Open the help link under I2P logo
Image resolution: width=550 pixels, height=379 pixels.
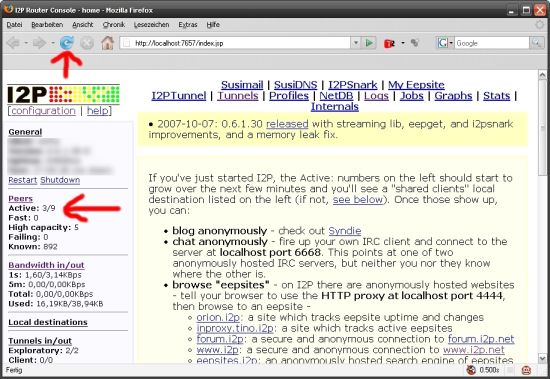click(98, 111)
